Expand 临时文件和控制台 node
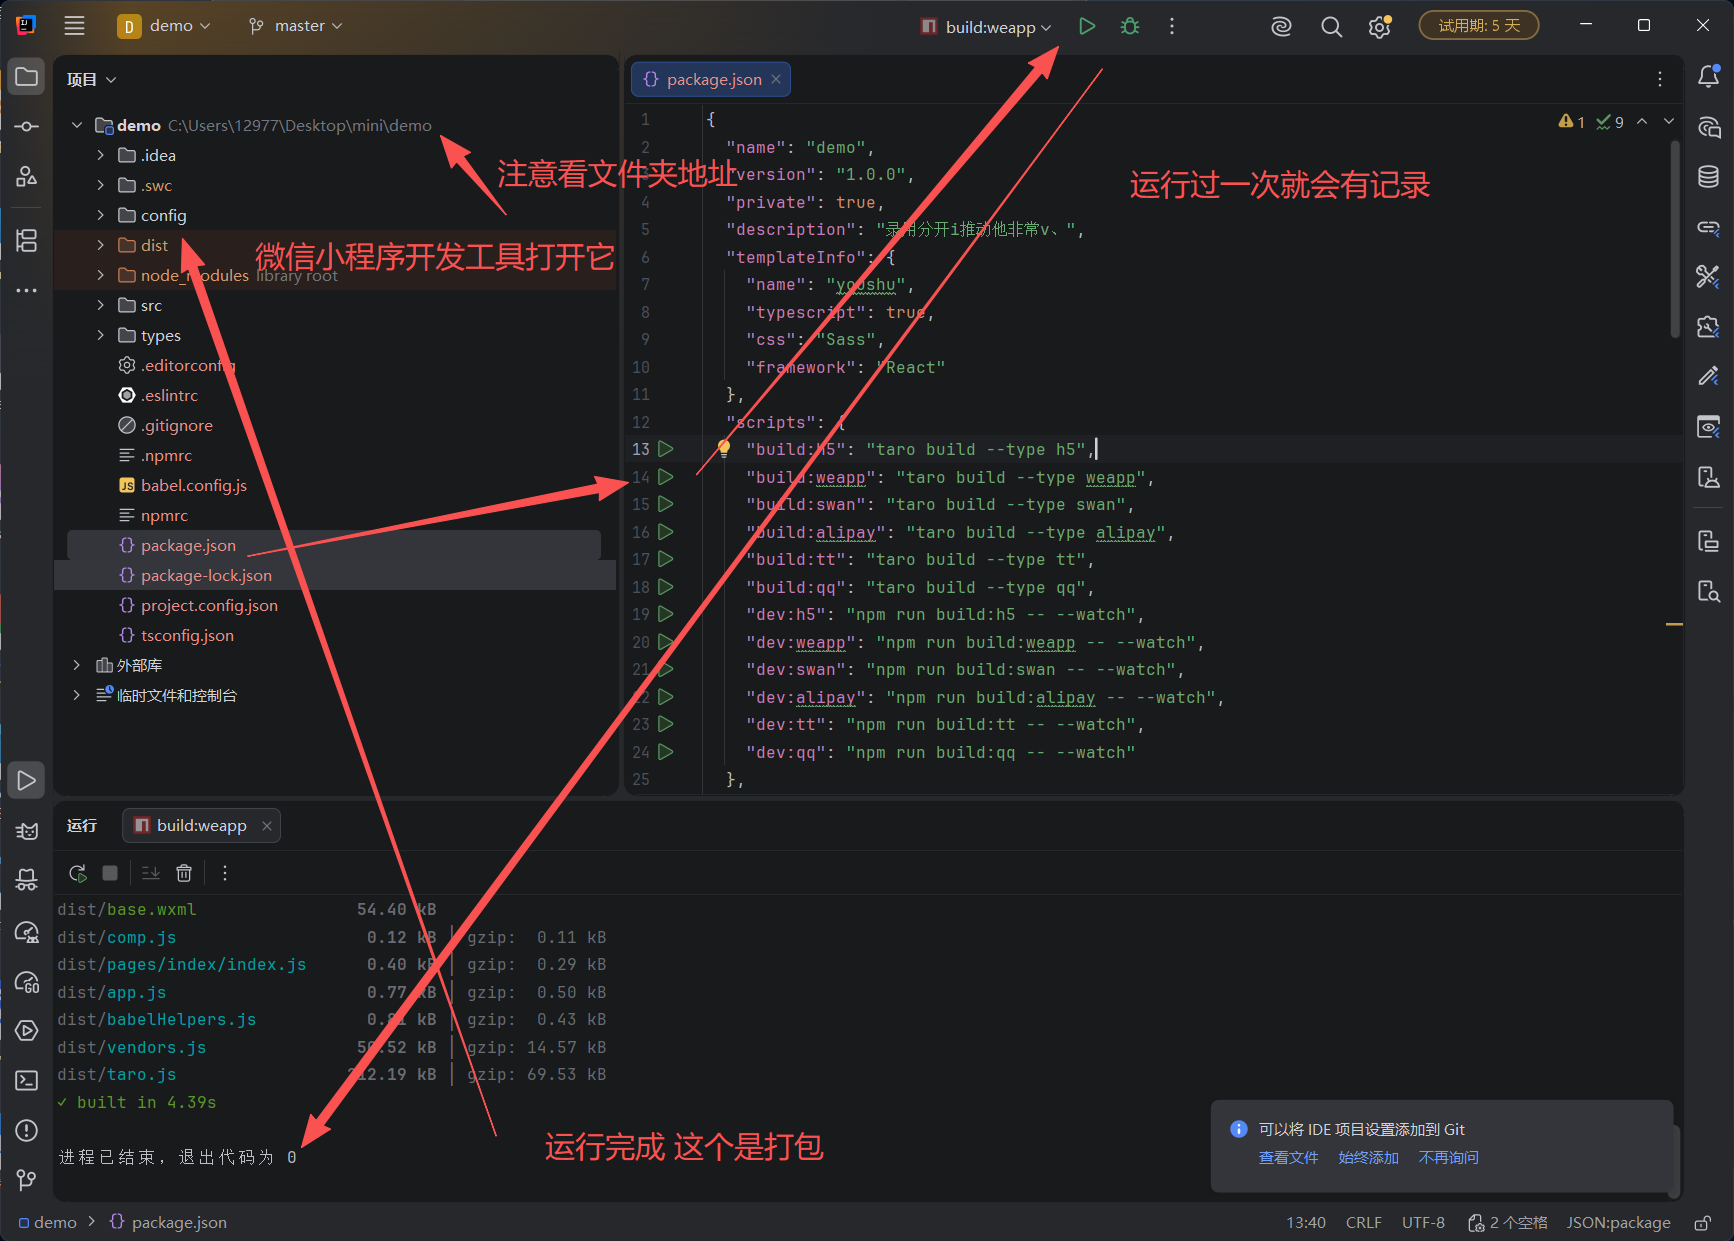The height and width of the screenshot is (1241, 1734). pos(77,695)
